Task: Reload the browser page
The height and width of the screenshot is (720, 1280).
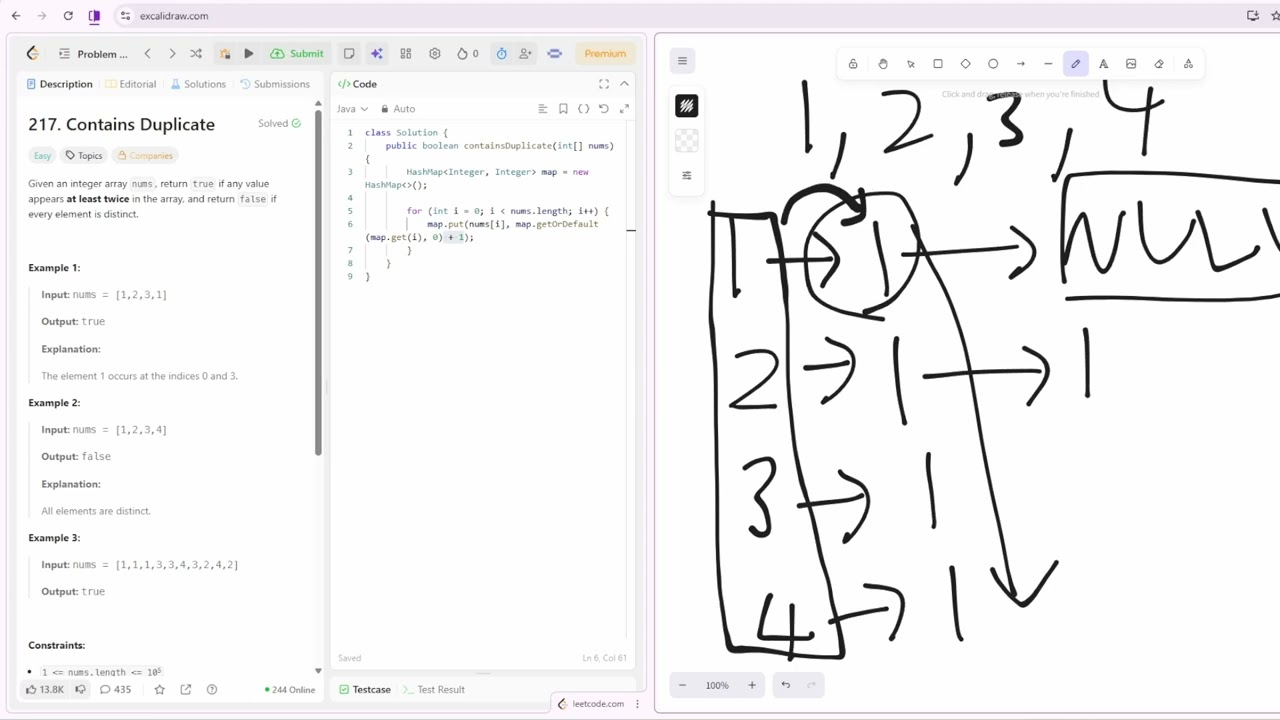Action: (x=68, y=16)
